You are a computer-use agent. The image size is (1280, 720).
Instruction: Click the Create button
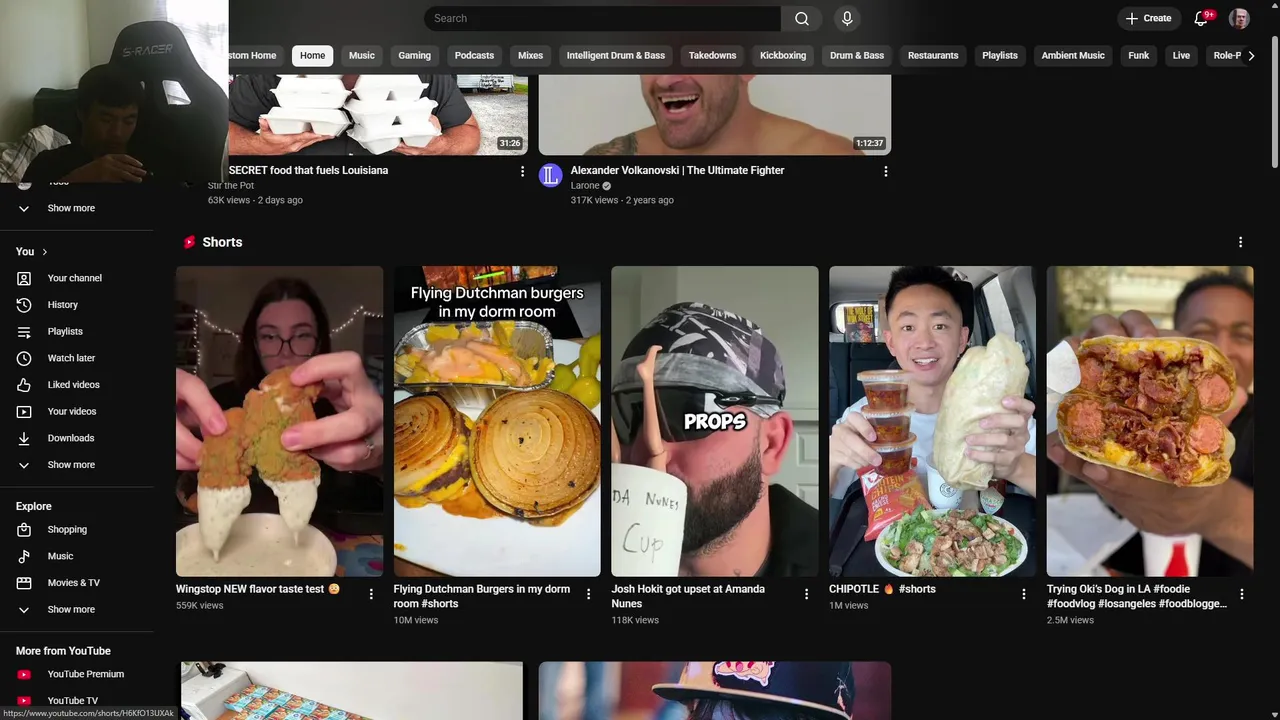[1148, 18]
